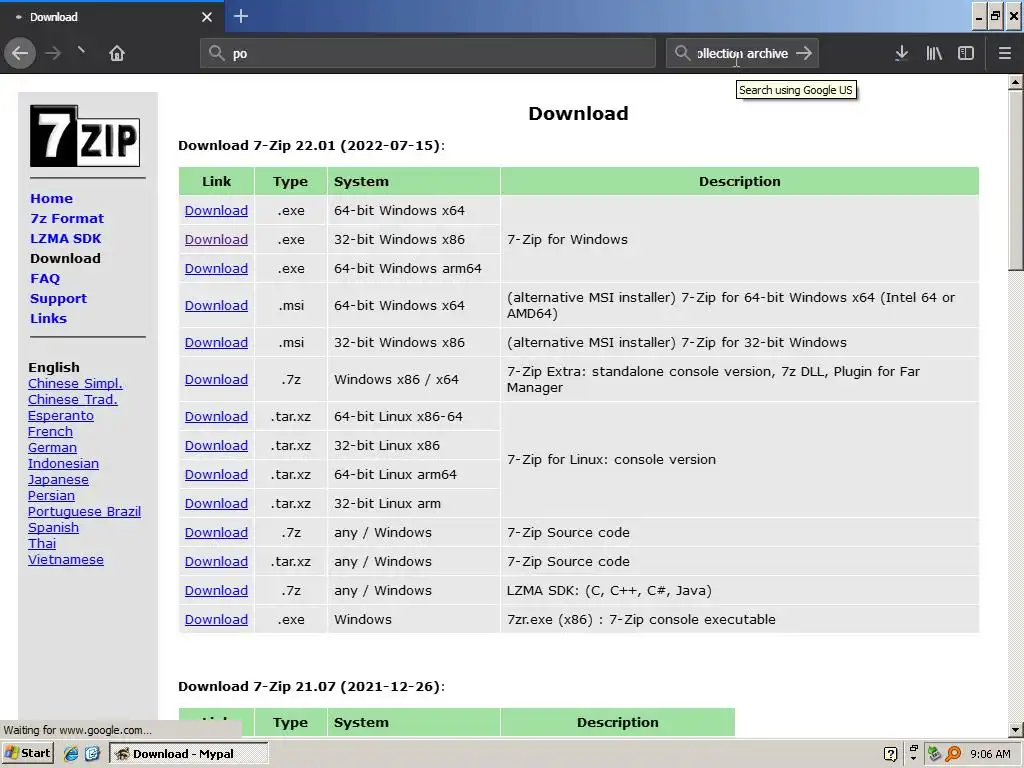The width and height of the screenshot is (1024, 768).
Task: Click the vertical scrollbar thumb
Action: click(x=1016, y=180)
